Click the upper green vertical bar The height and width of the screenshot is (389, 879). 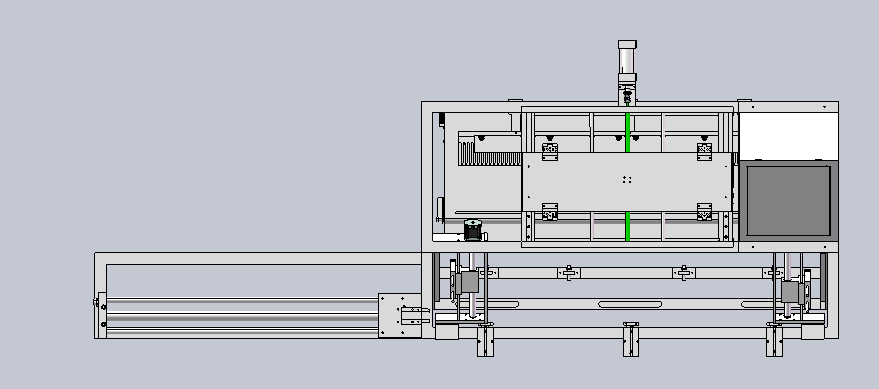coord(628,132)
